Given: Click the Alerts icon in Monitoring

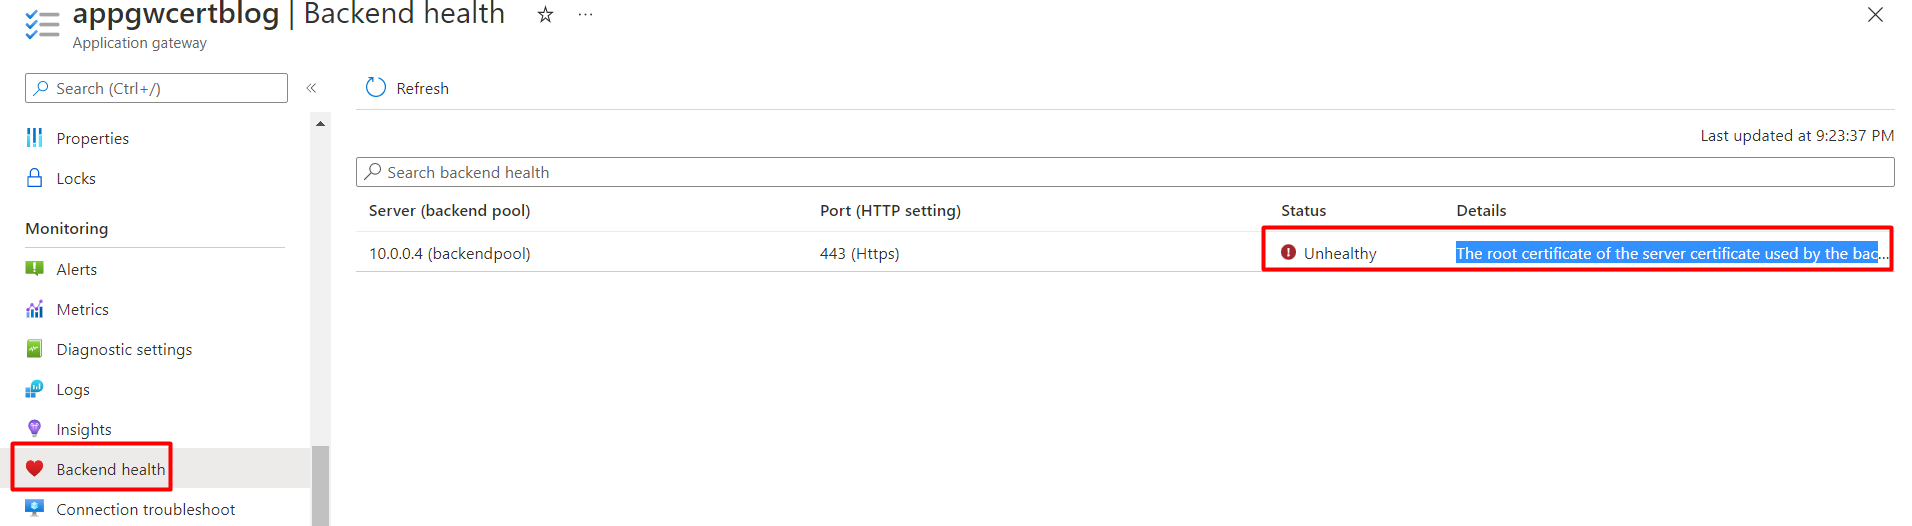Looking at the screenshot, I should point(35,269).
